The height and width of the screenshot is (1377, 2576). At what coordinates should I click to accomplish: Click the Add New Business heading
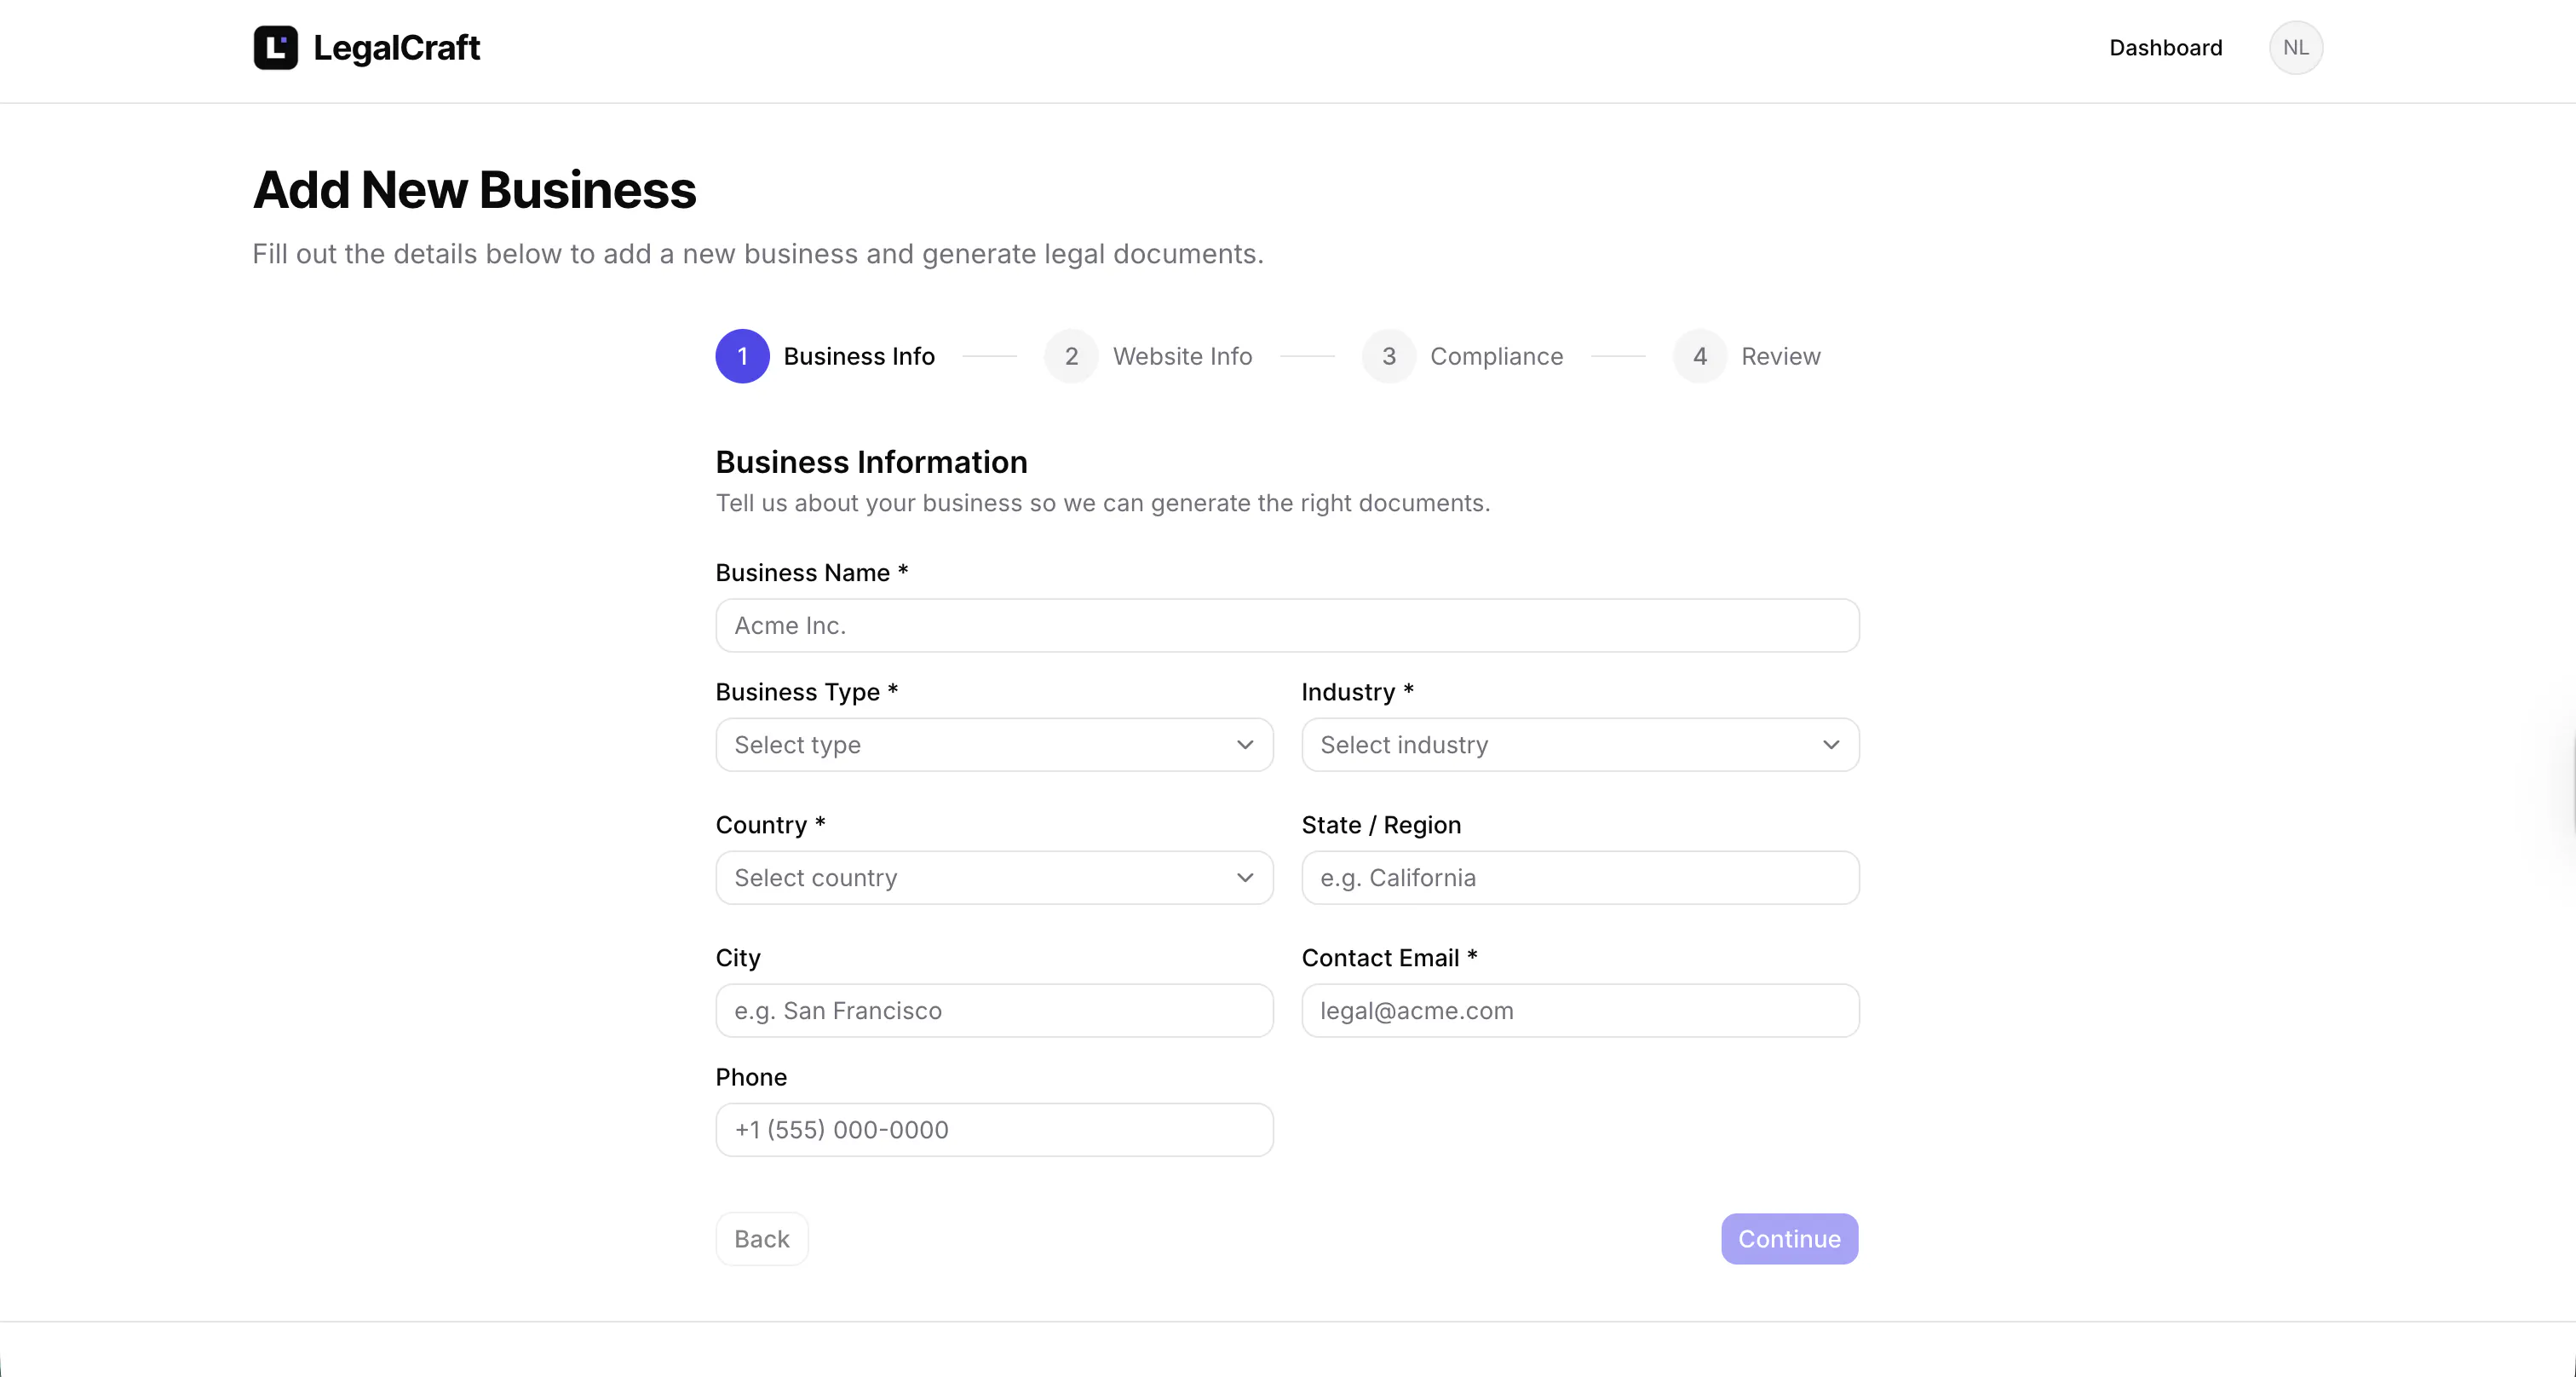pyautogui.click(x=474, y=190)
